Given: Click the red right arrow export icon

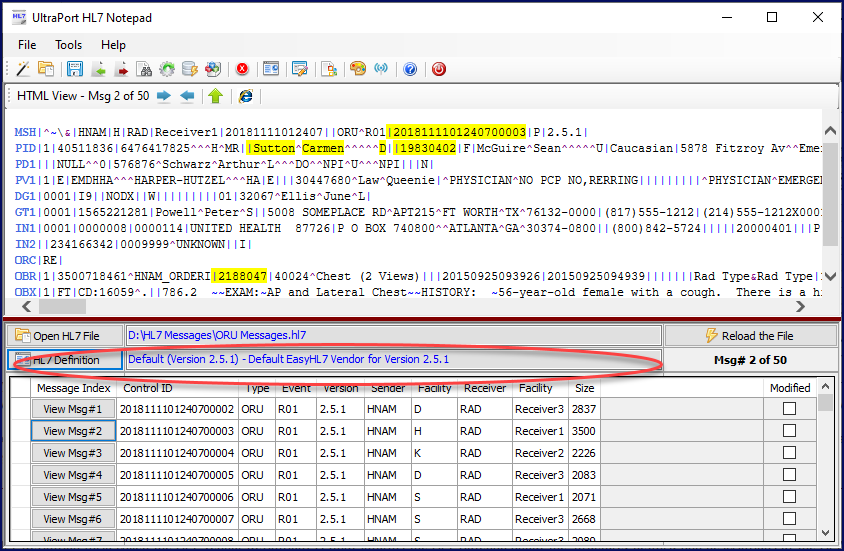Looking at the screenshot, I should pyautogui.click(x=122, y=69).
